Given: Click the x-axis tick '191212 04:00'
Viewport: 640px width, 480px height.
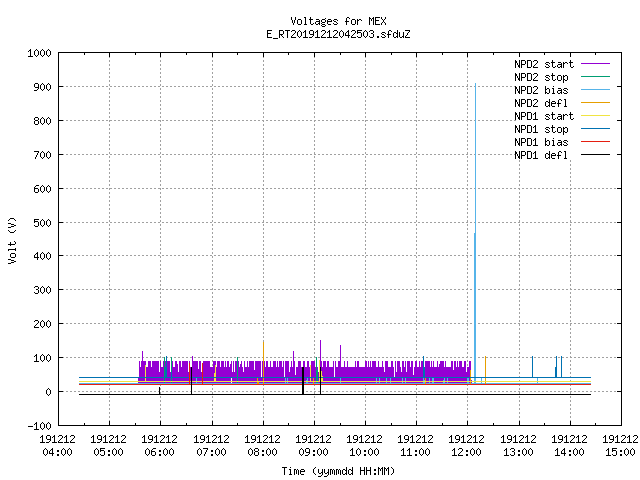Looking at the screenshot, I should coord(58,446).
